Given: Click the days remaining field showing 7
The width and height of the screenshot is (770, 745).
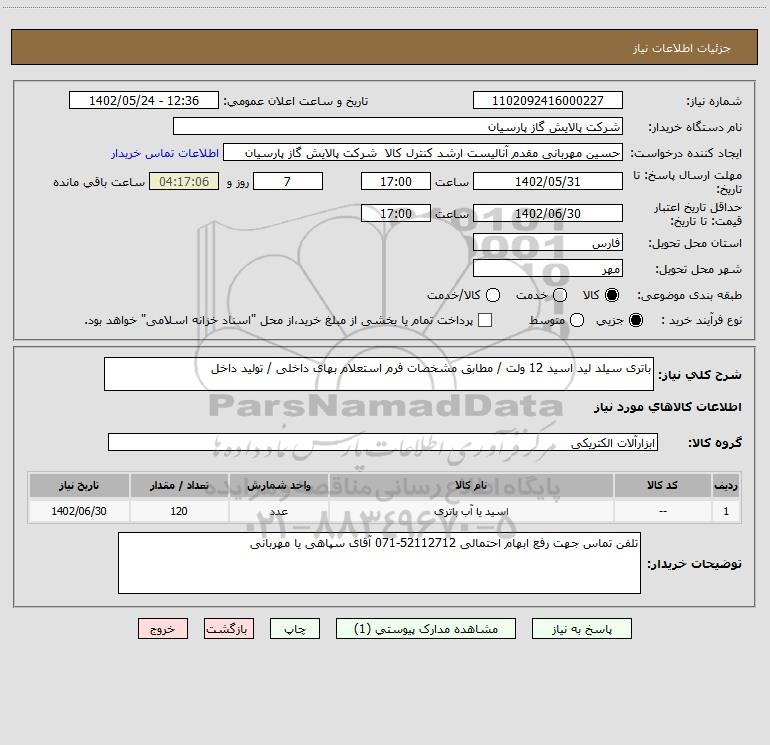Looking at the screenshot, I should pyautogui.click(x=288, y=181).
